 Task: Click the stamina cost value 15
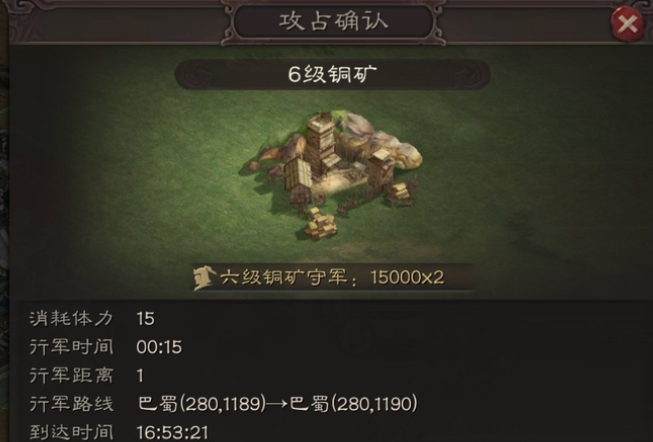tap(145, 319)
